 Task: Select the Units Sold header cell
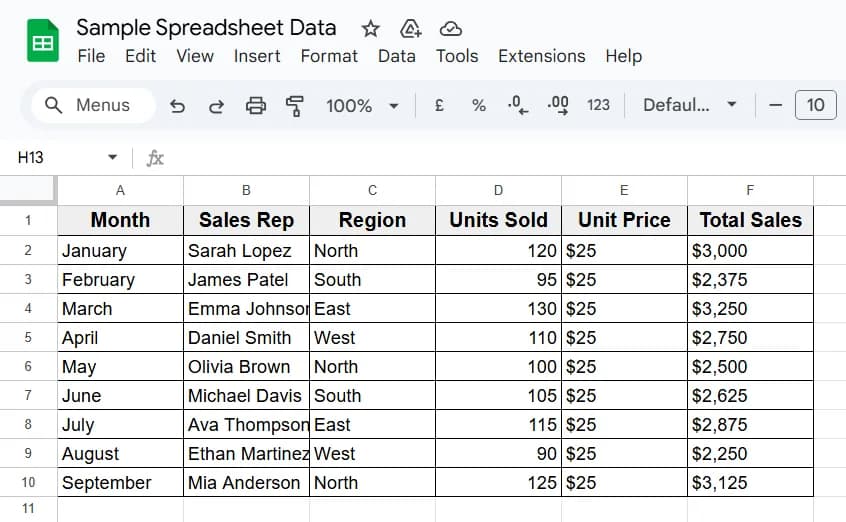point(498,220)
